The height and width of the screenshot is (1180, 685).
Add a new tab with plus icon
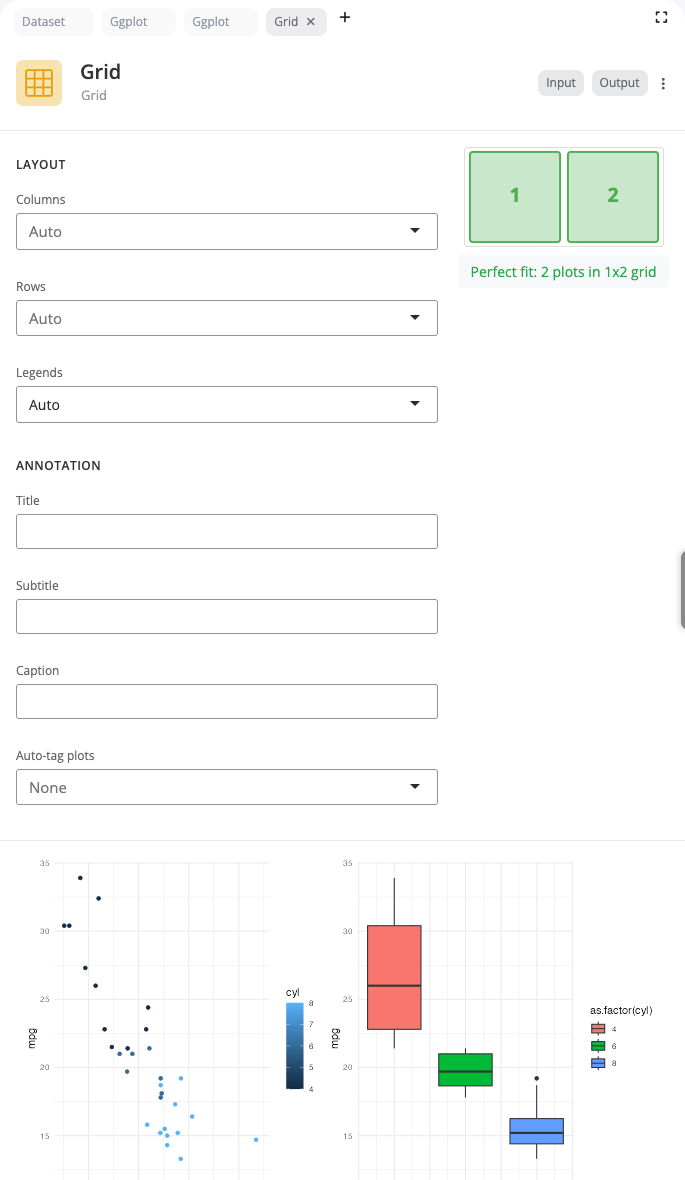345,17
